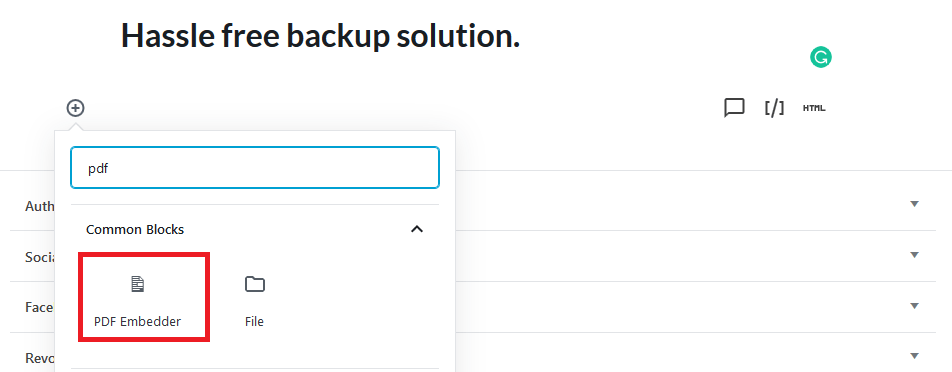Image resolution: width=952 pixels, height=372 pixels.
Task: Select the File block folder icon
Action: [x=255, y=284]
